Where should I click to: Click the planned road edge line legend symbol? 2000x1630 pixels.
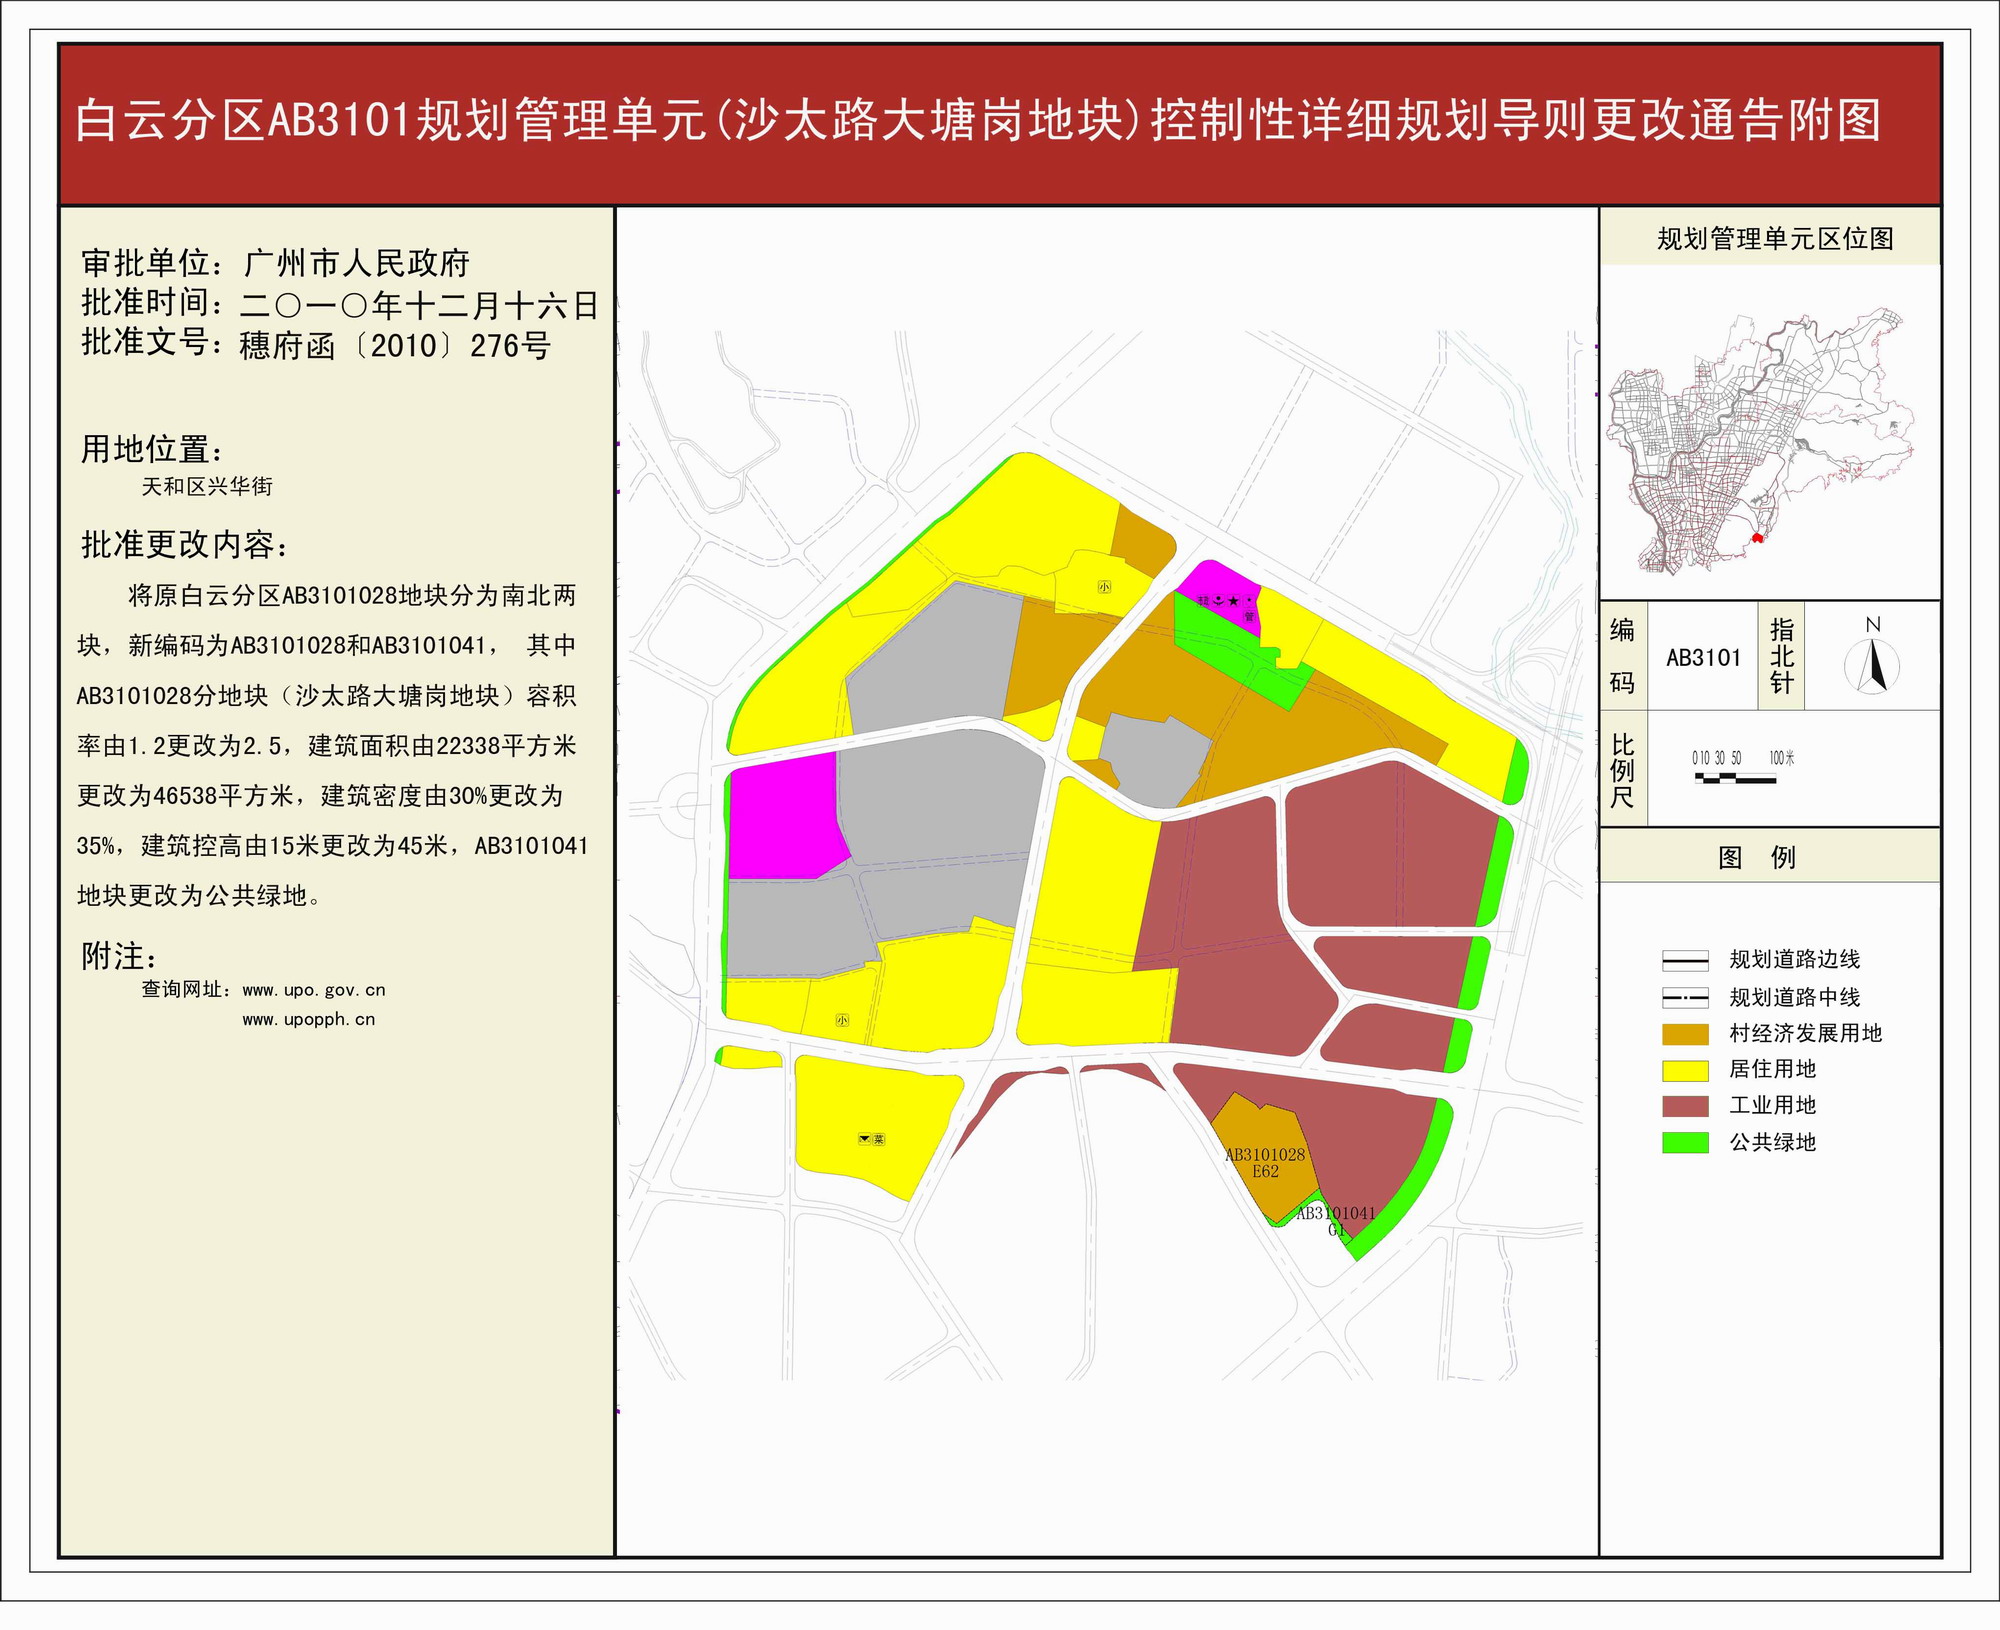click(1685, 961)
